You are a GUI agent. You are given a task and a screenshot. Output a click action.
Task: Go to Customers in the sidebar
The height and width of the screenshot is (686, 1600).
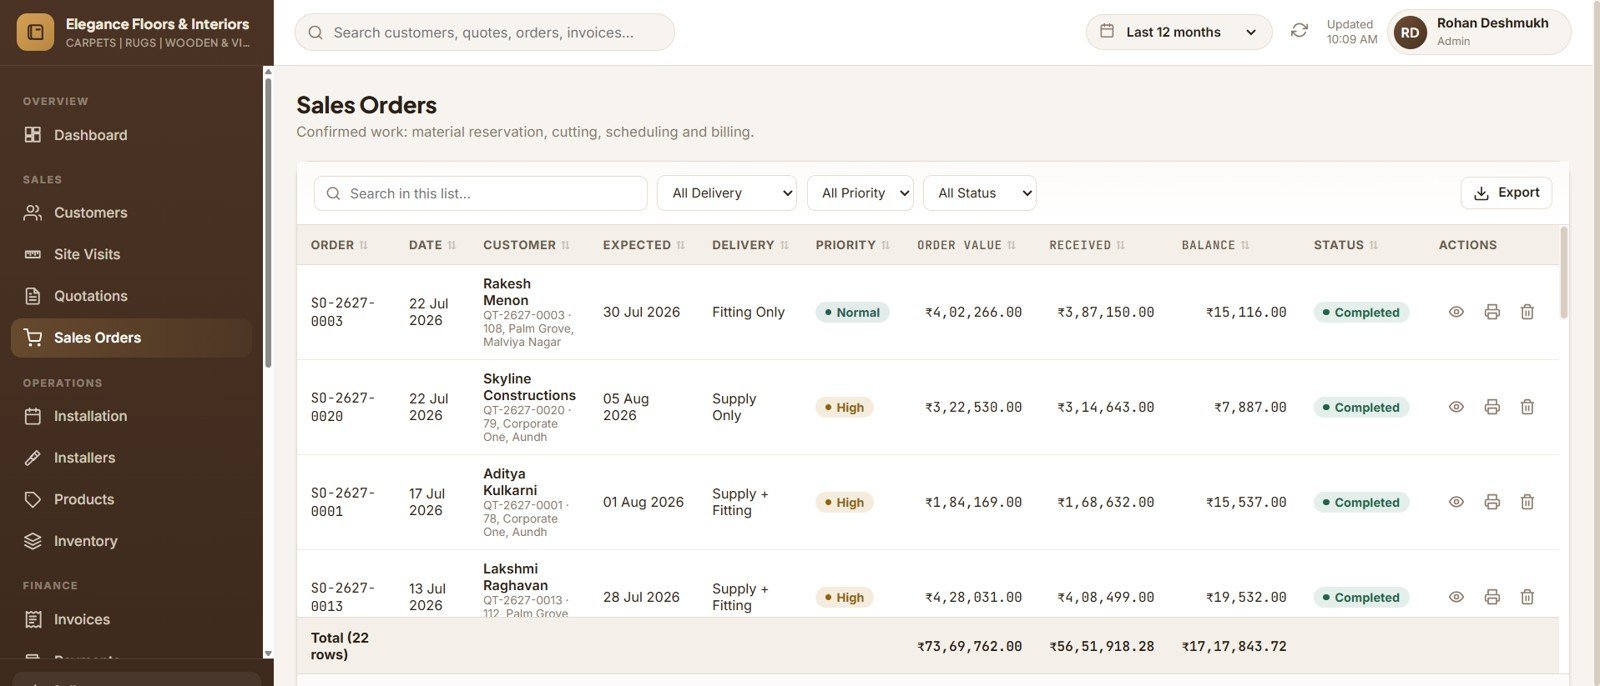131,213
